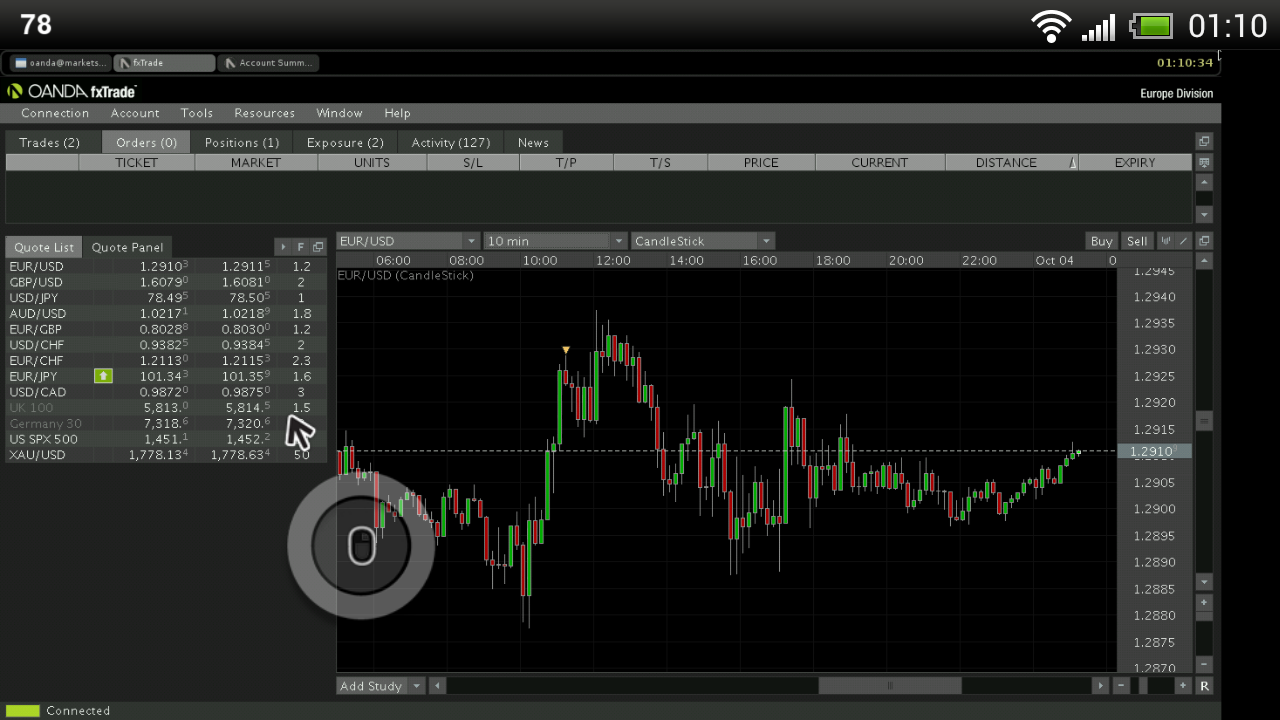Select USD/JPY row in quote list
This screenshot has height=720, width=1280.
click(165, 298)
